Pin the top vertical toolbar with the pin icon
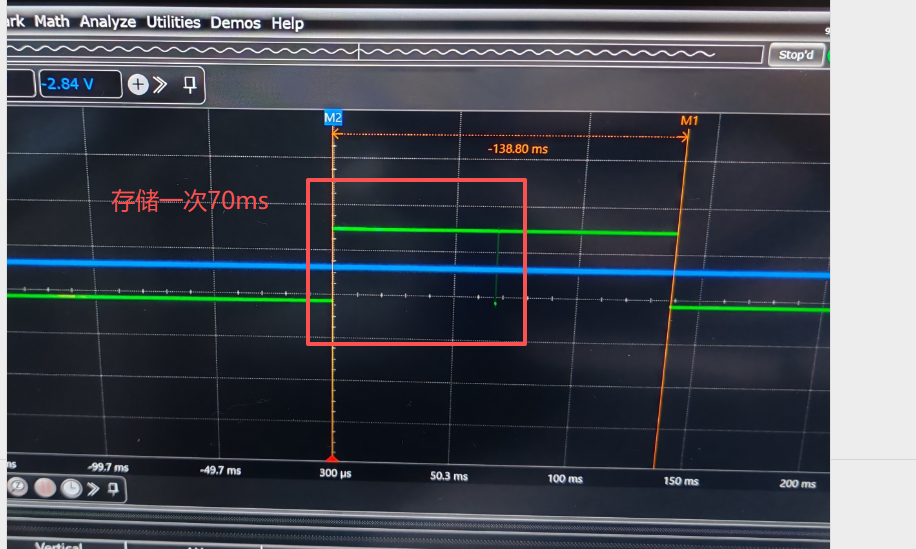916x549 pixels. [190, 85]
